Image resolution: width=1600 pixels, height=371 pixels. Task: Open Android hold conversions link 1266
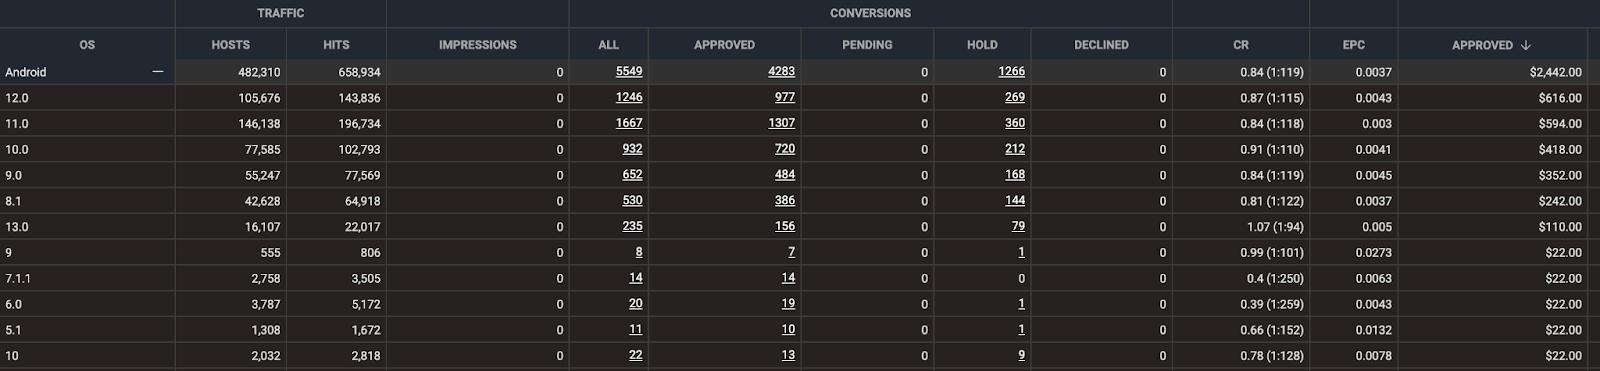[1011, 71]
